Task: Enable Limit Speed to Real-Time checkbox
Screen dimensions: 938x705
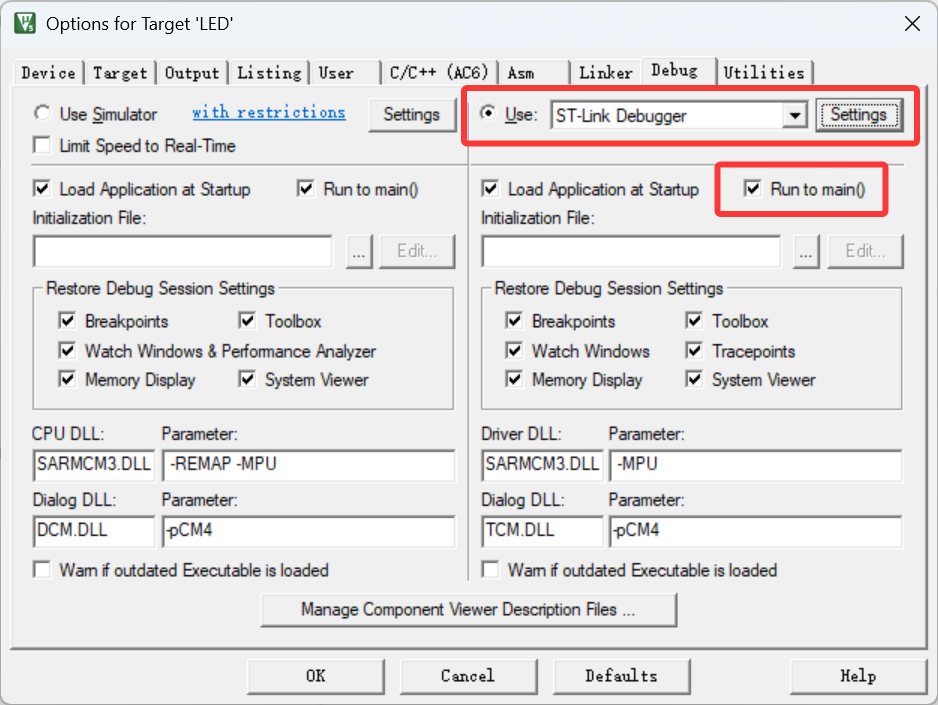Action: pyautogui.click(x=42, y=146)
